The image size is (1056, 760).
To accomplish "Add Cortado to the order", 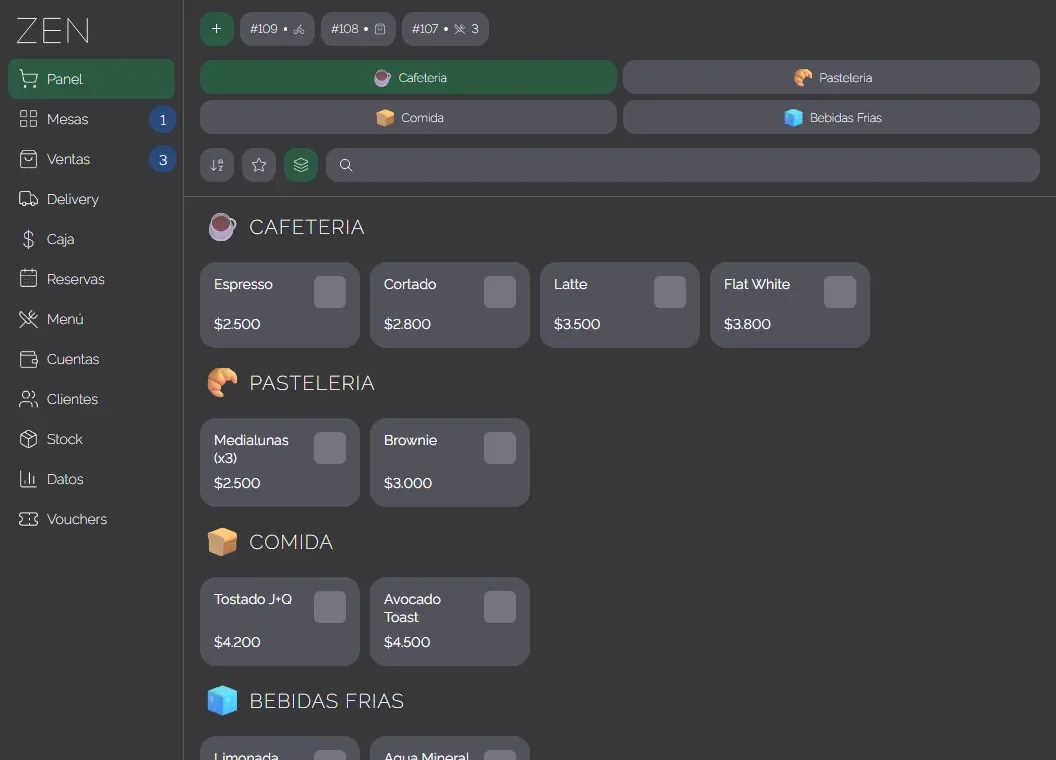I will pyautogui.click(x=450, y=305).
